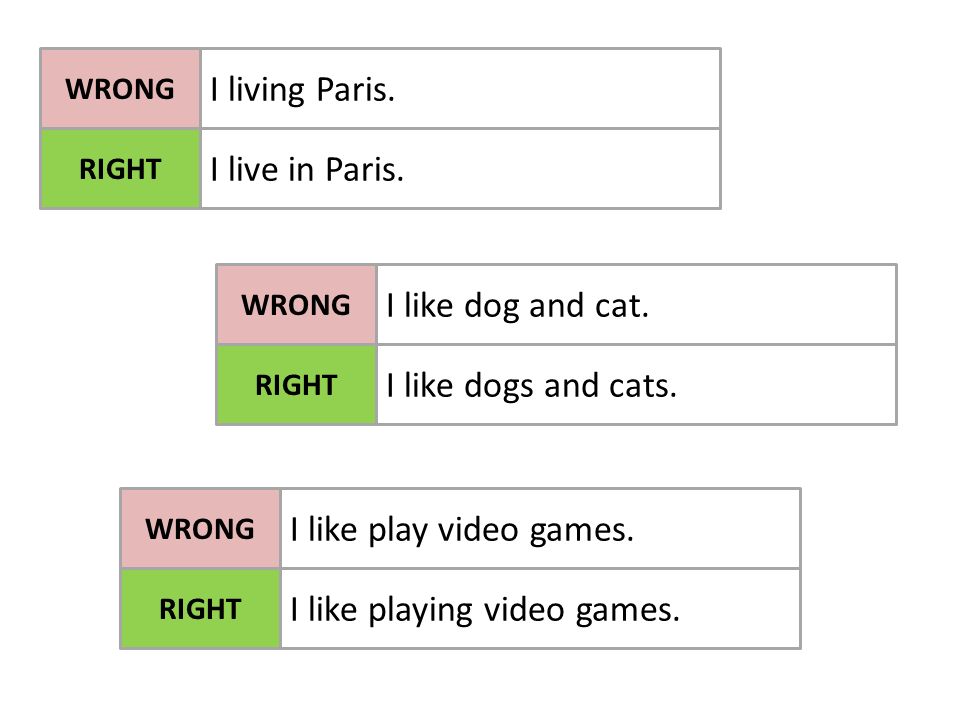Click the pink WRONG cell beside 'I living Paris.'
The width and height of the screenshot is (960, 720).
pos(121,89)
